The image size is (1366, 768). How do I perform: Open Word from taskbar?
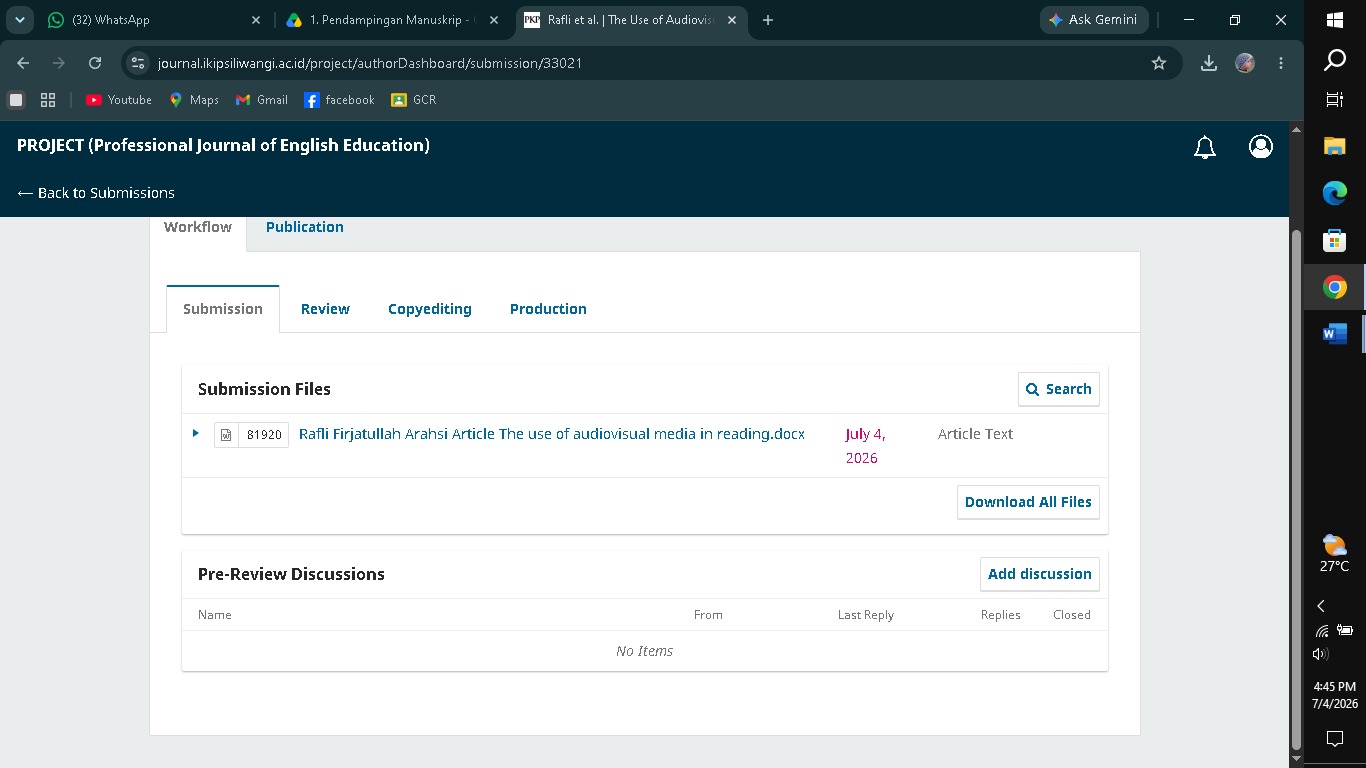point(1335,334)
